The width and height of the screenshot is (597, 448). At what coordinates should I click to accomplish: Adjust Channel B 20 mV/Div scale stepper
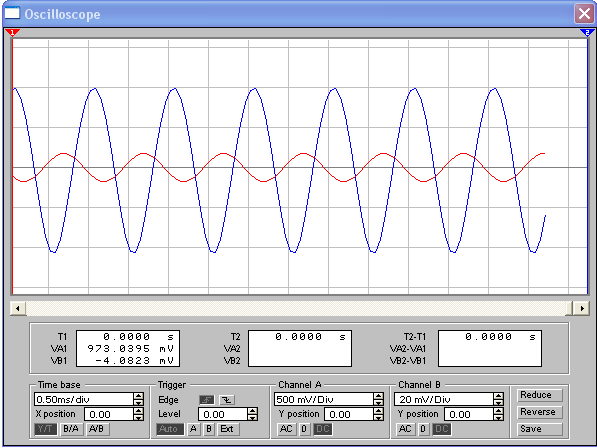(x=498, y=399)
